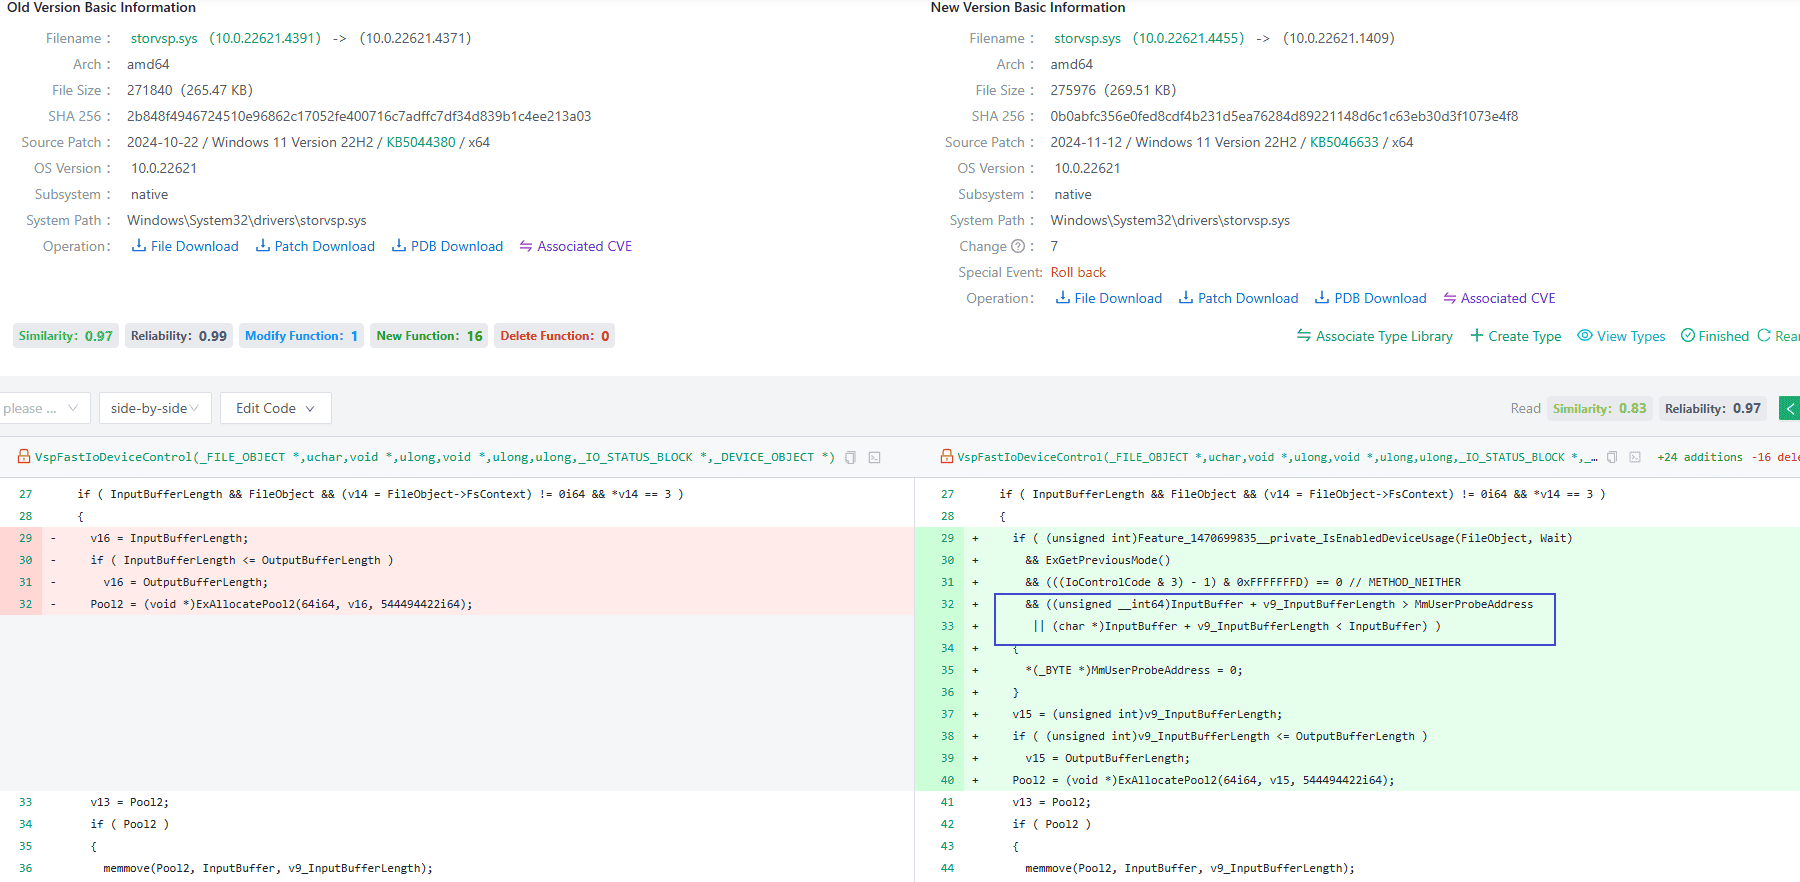
Task: Expand the side-by-side view dropdown
Action: click(x=155, y=408)
